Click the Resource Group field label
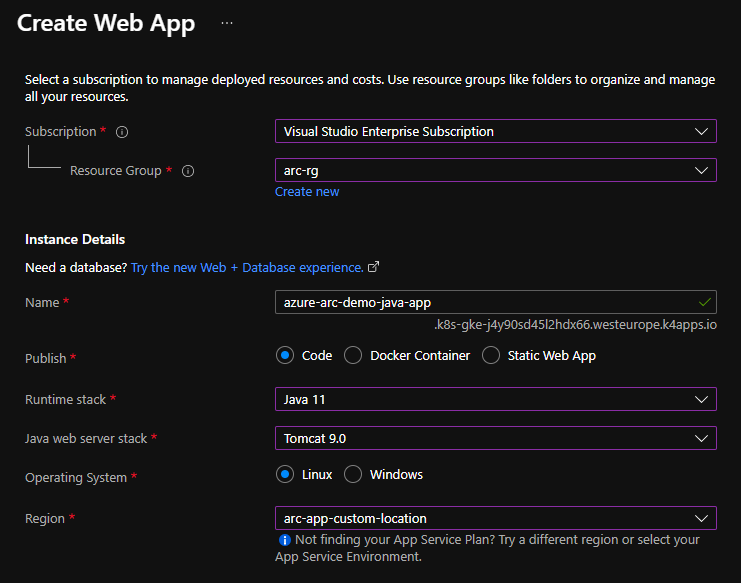The height and width of the screenshot is (583, 741). 116,171
